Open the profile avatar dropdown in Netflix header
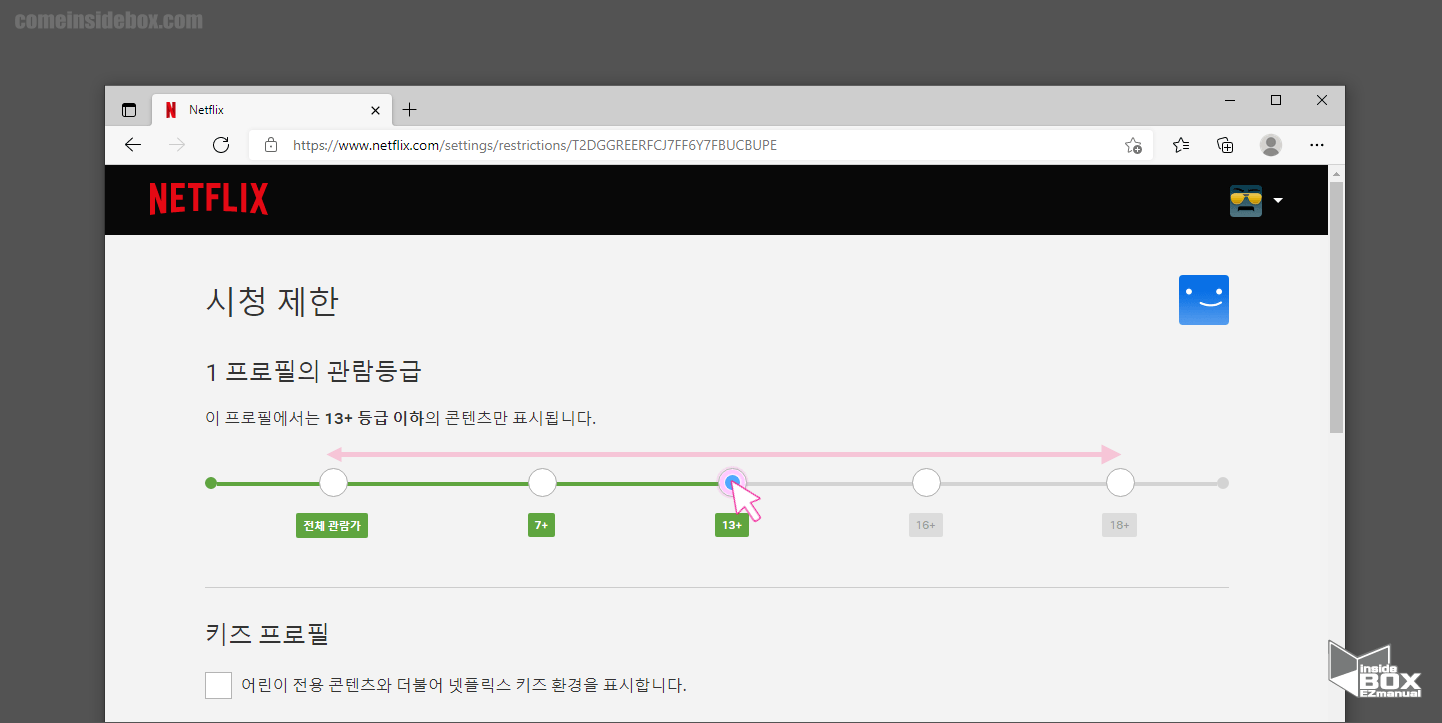Screen dimensions: 1442x723 pos(1257,200)
